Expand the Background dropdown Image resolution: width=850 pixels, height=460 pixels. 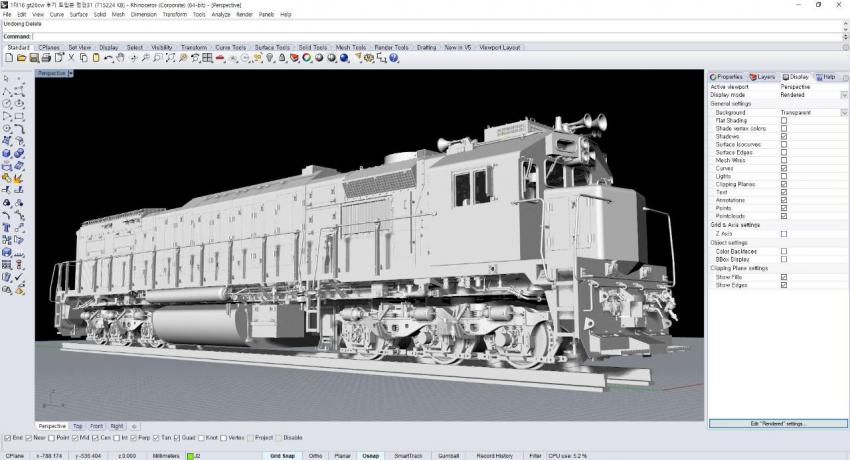[x=844, y=113]
